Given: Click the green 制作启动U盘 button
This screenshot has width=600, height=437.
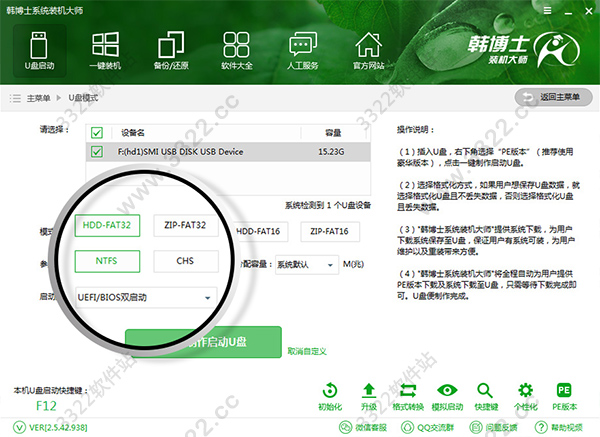Looking at the screenshot, I should (203, 342).
